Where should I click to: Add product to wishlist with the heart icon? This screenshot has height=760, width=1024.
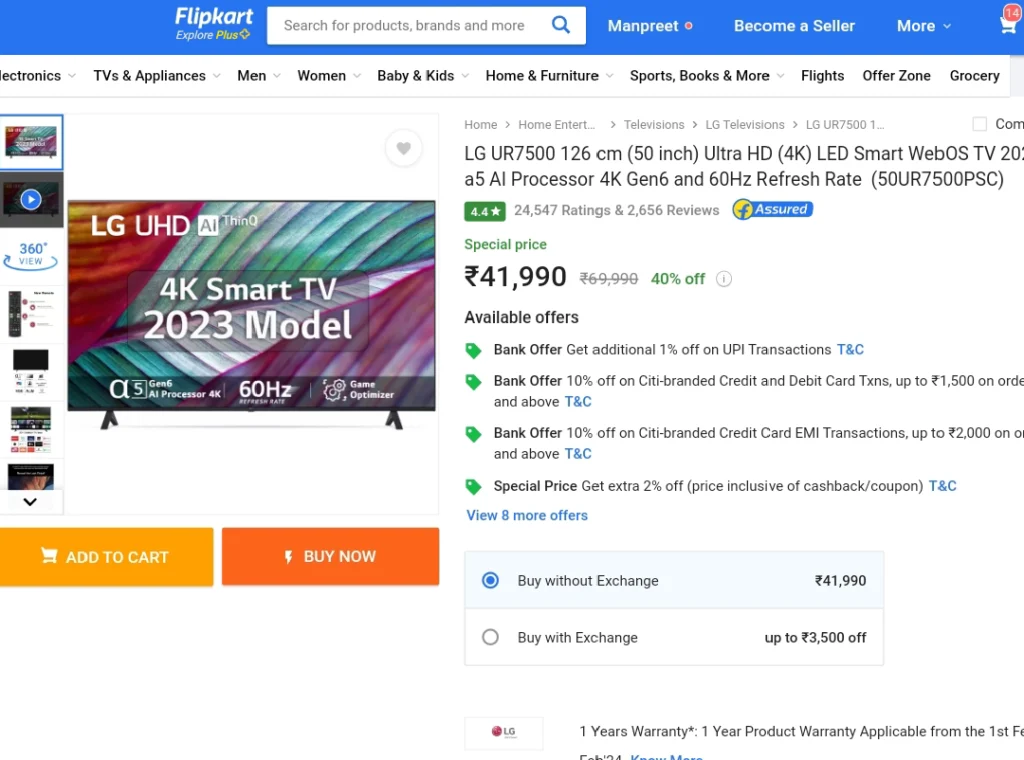pos(403,149)
